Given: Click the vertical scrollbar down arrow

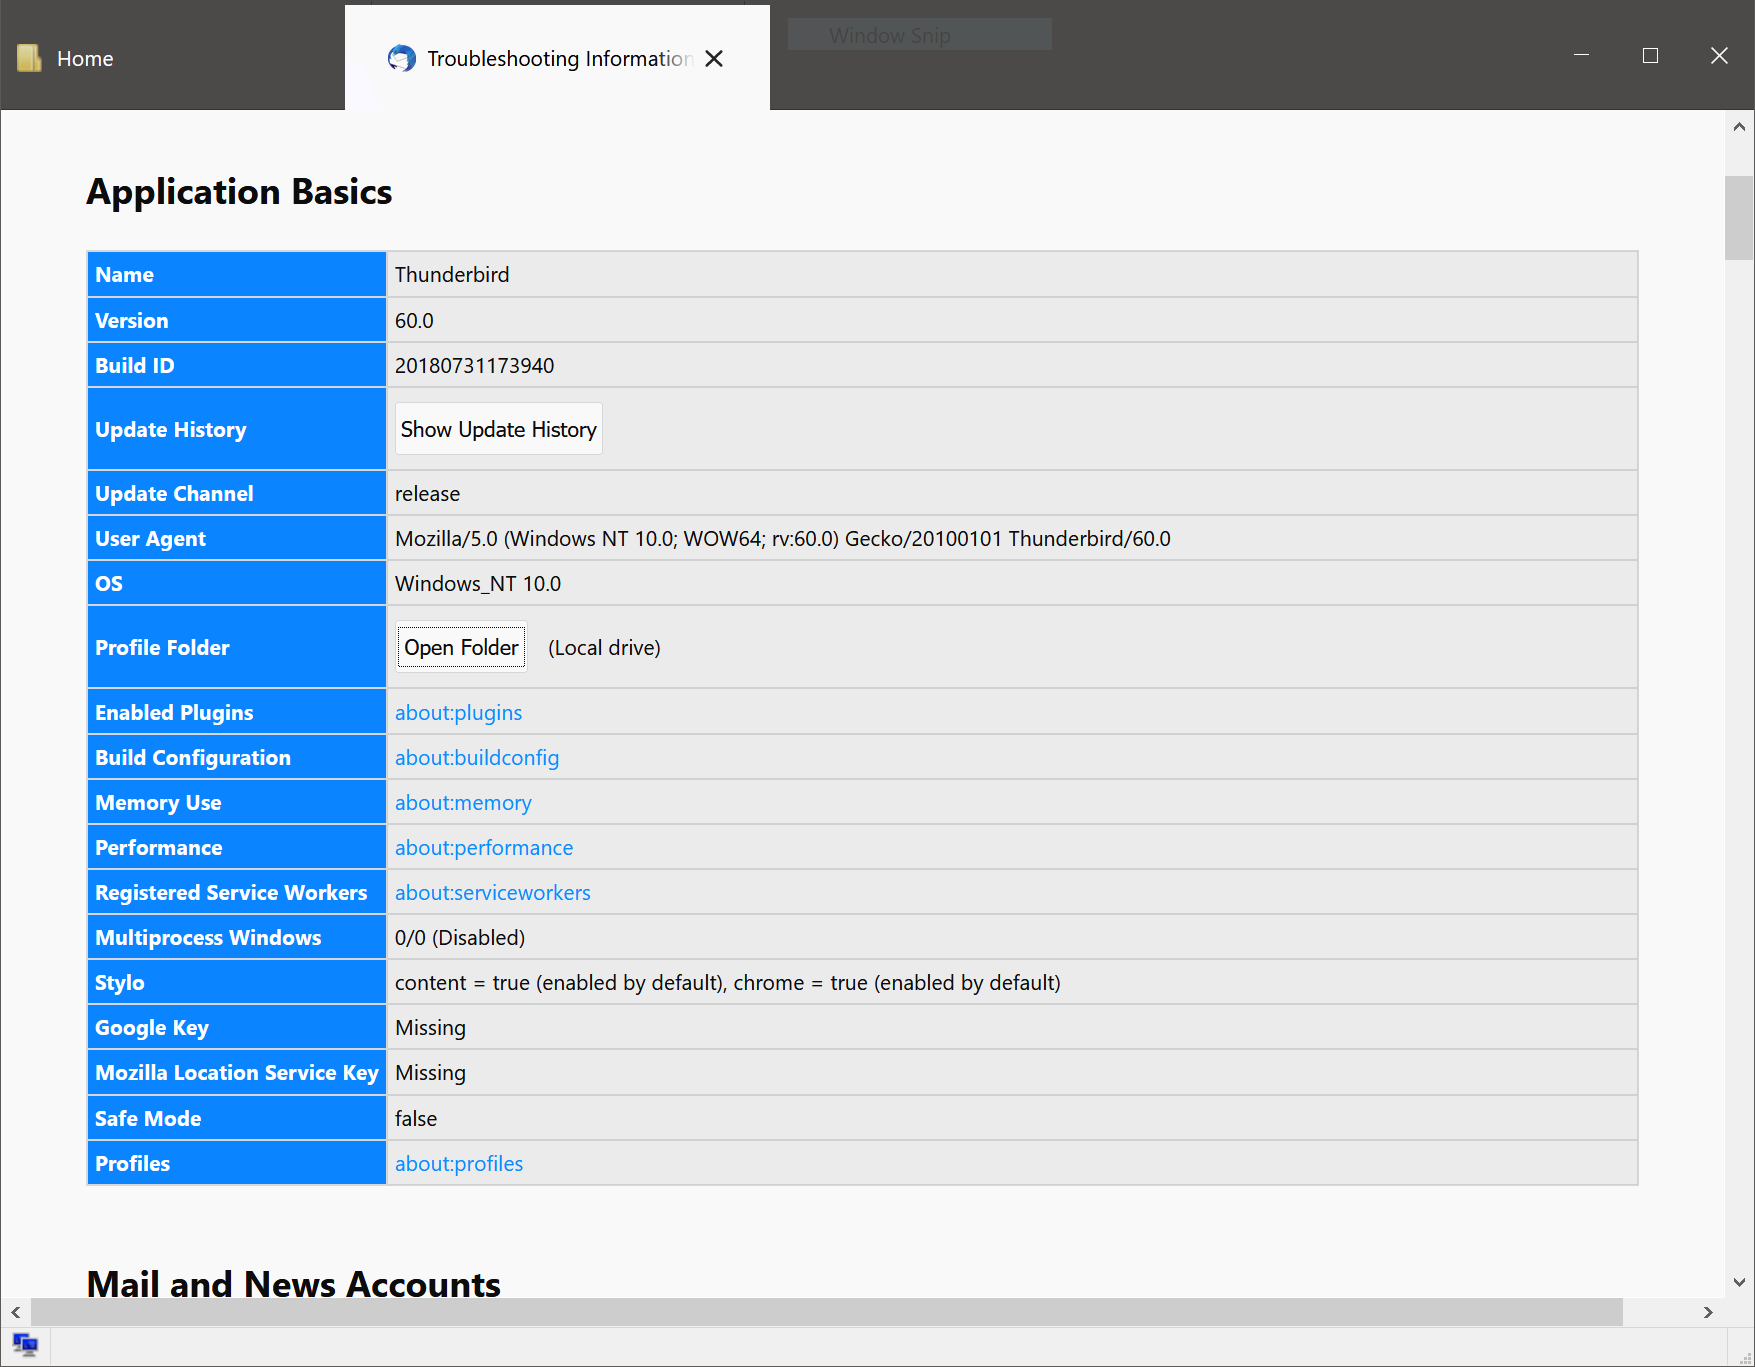Looking at the screenshot, I should coord(1739,1282).
